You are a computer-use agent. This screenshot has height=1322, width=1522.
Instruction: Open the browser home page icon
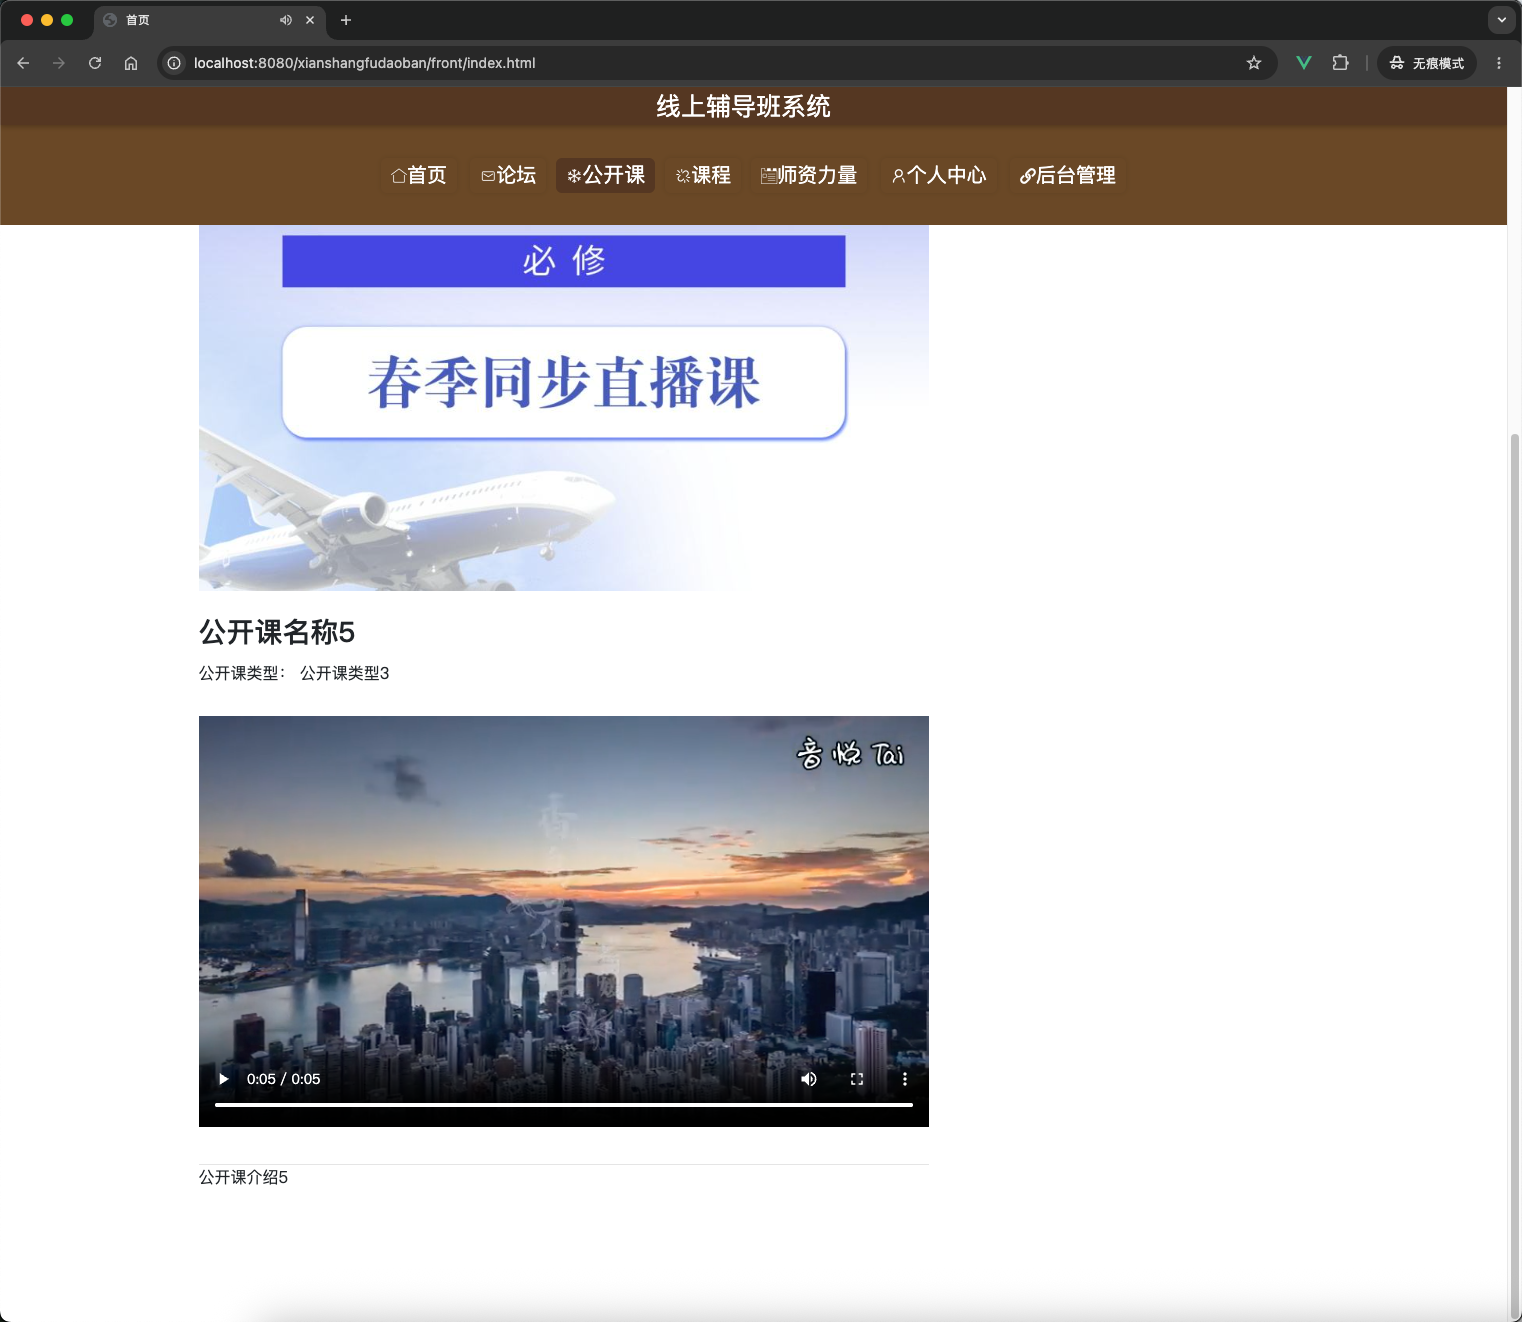tap(131, 63)
